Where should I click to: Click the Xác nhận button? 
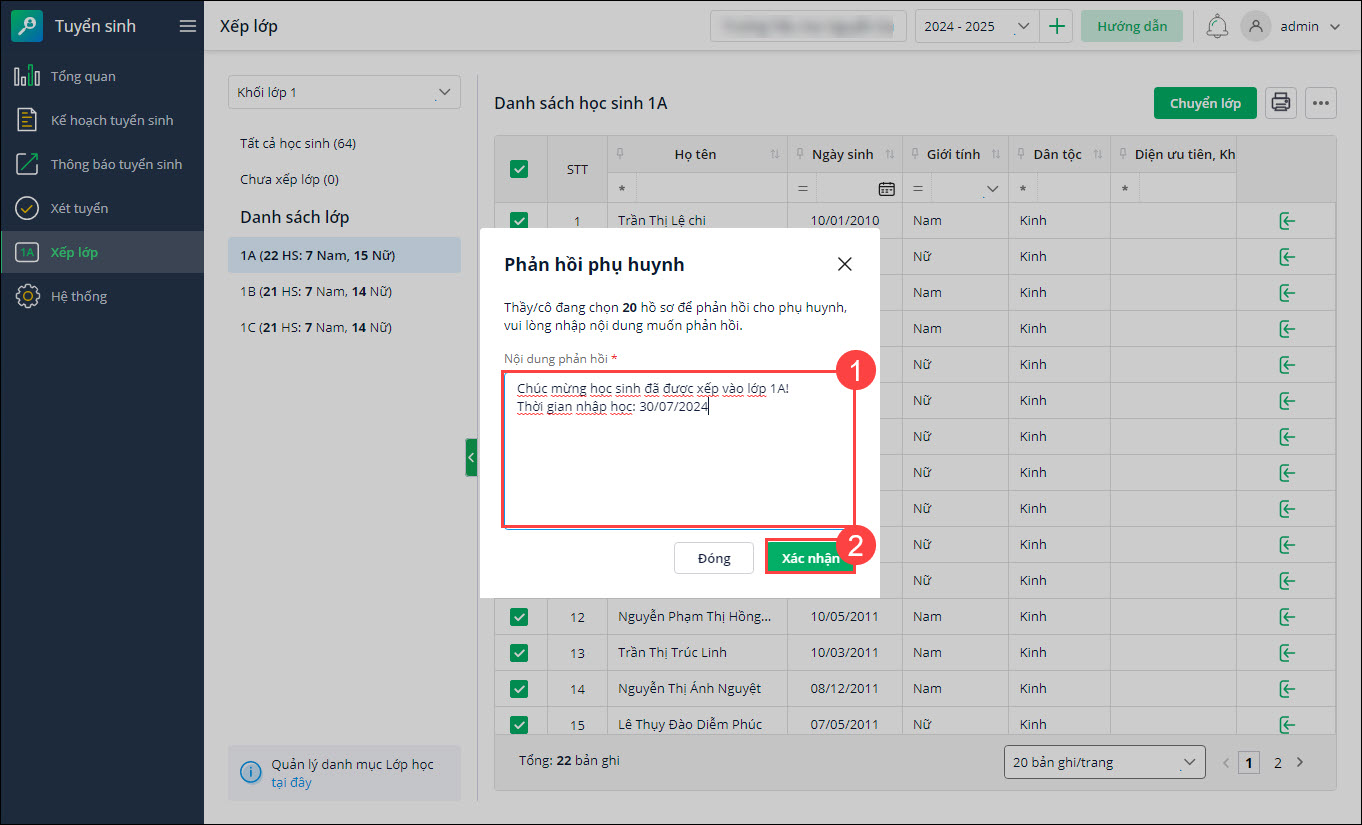(x=810, y=558)
